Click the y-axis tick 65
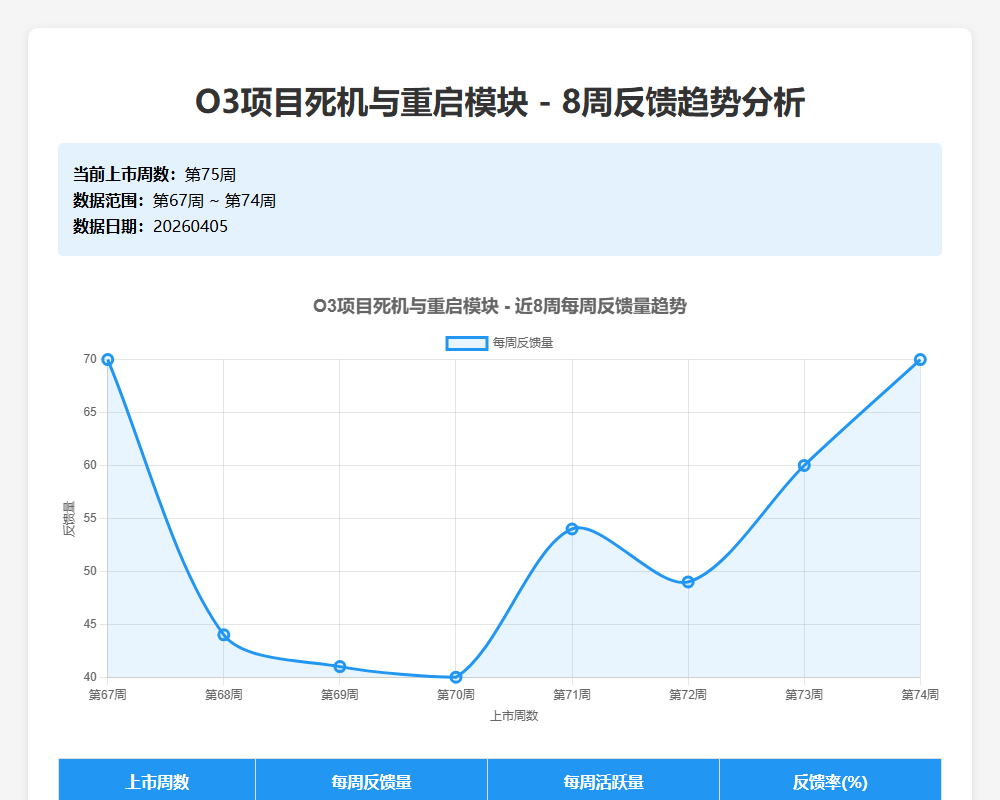Image resolution: width=1000 pixels, height=800 pixels. click(90, 412)
